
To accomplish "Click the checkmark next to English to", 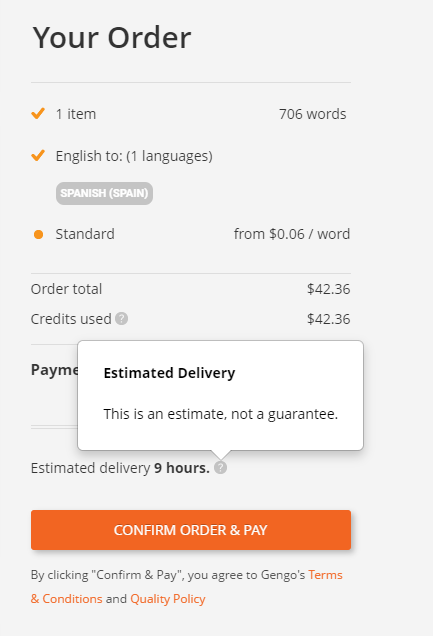I will coord(38,155).
